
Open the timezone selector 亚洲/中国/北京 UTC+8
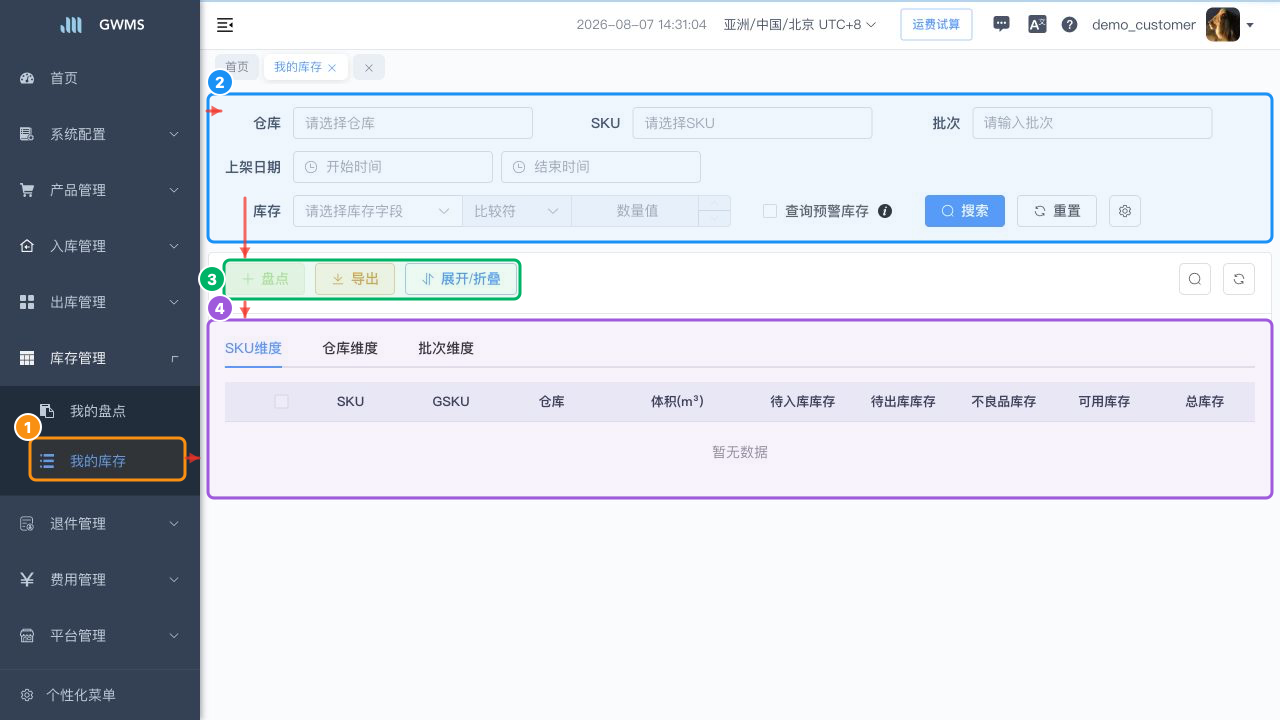[800, 24]
